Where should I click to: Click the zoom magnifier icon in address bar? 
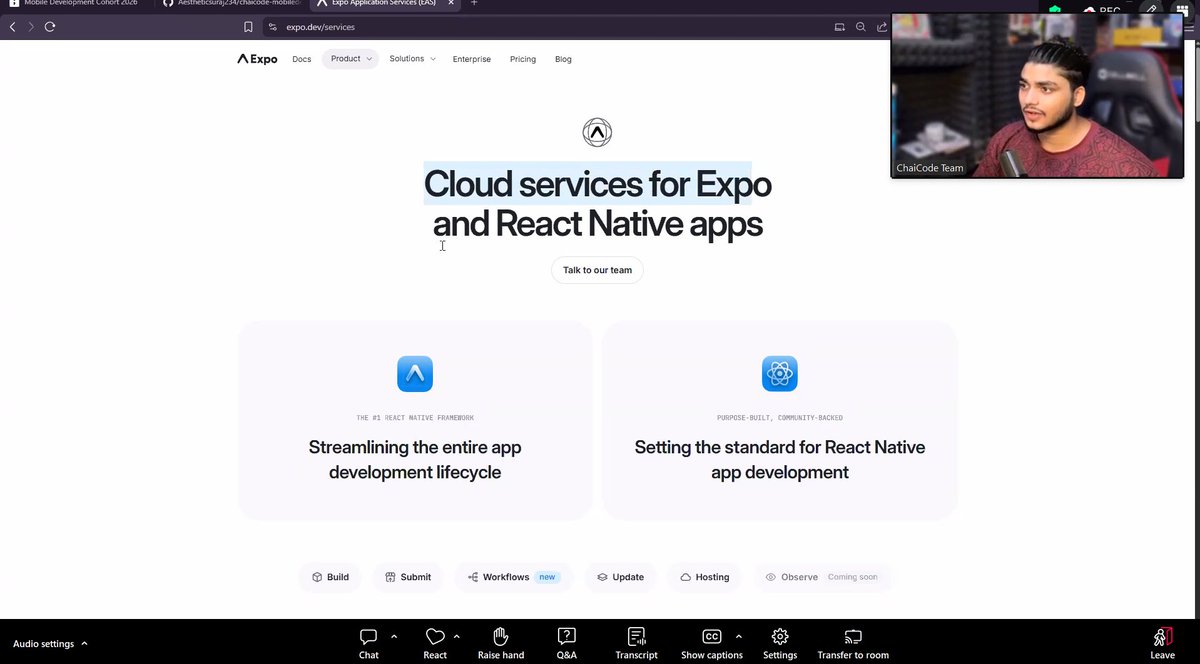[x=861, y=27]
